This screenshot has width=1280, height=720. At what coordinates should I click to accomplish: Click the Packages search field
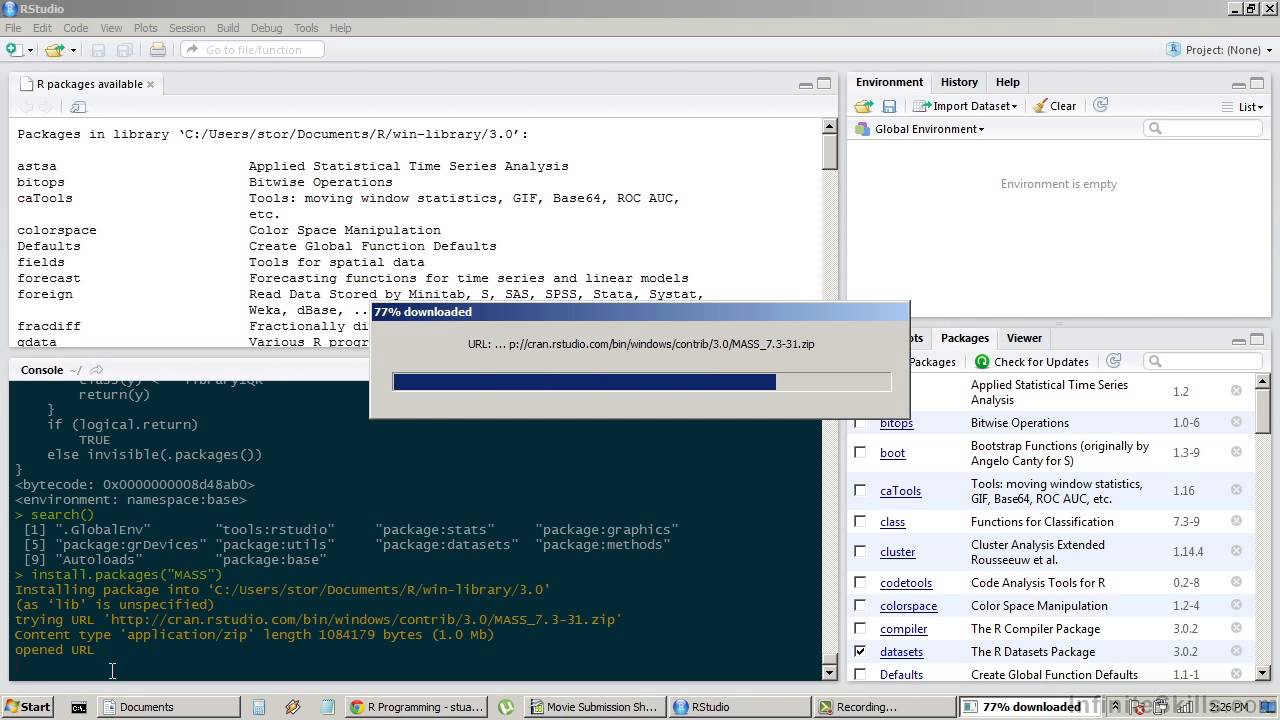tap(1205, 361)
